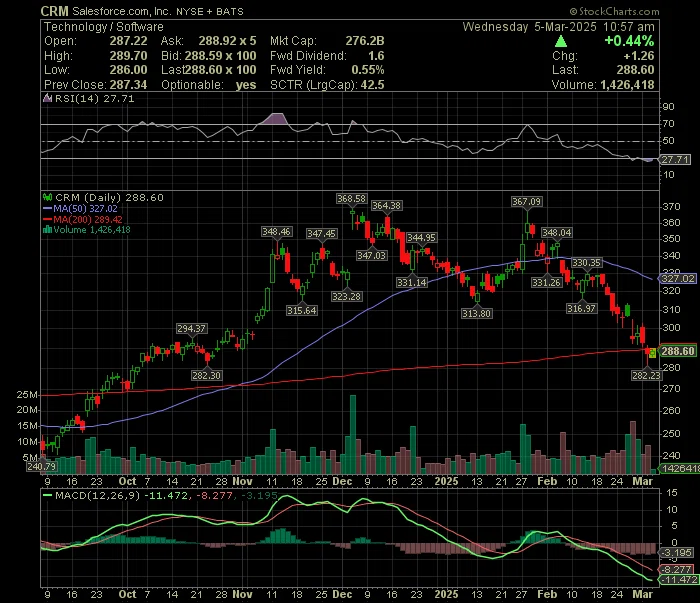Viewport: 700px width, 603px height.
Task: Click the 240.79 starting price label
Action: pyautogui.click(x=42, y=467)
